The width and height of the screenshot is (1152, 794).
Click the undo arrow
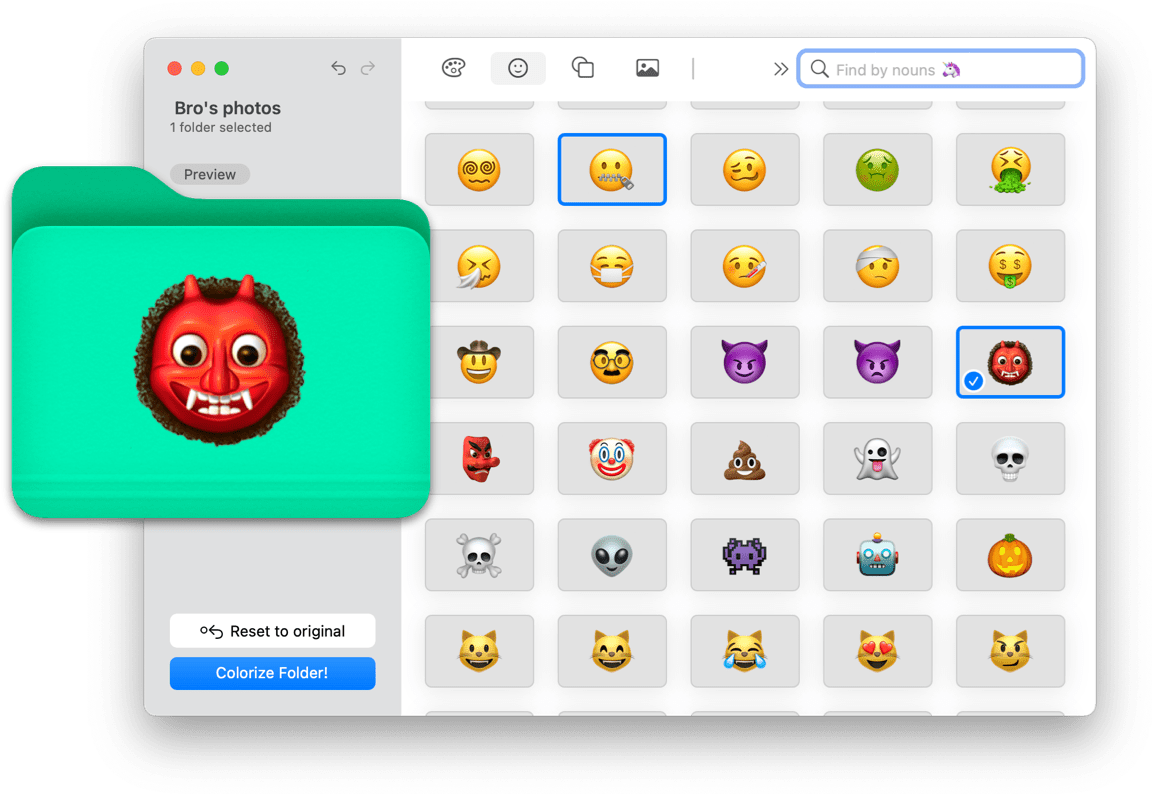pos(338,68)
